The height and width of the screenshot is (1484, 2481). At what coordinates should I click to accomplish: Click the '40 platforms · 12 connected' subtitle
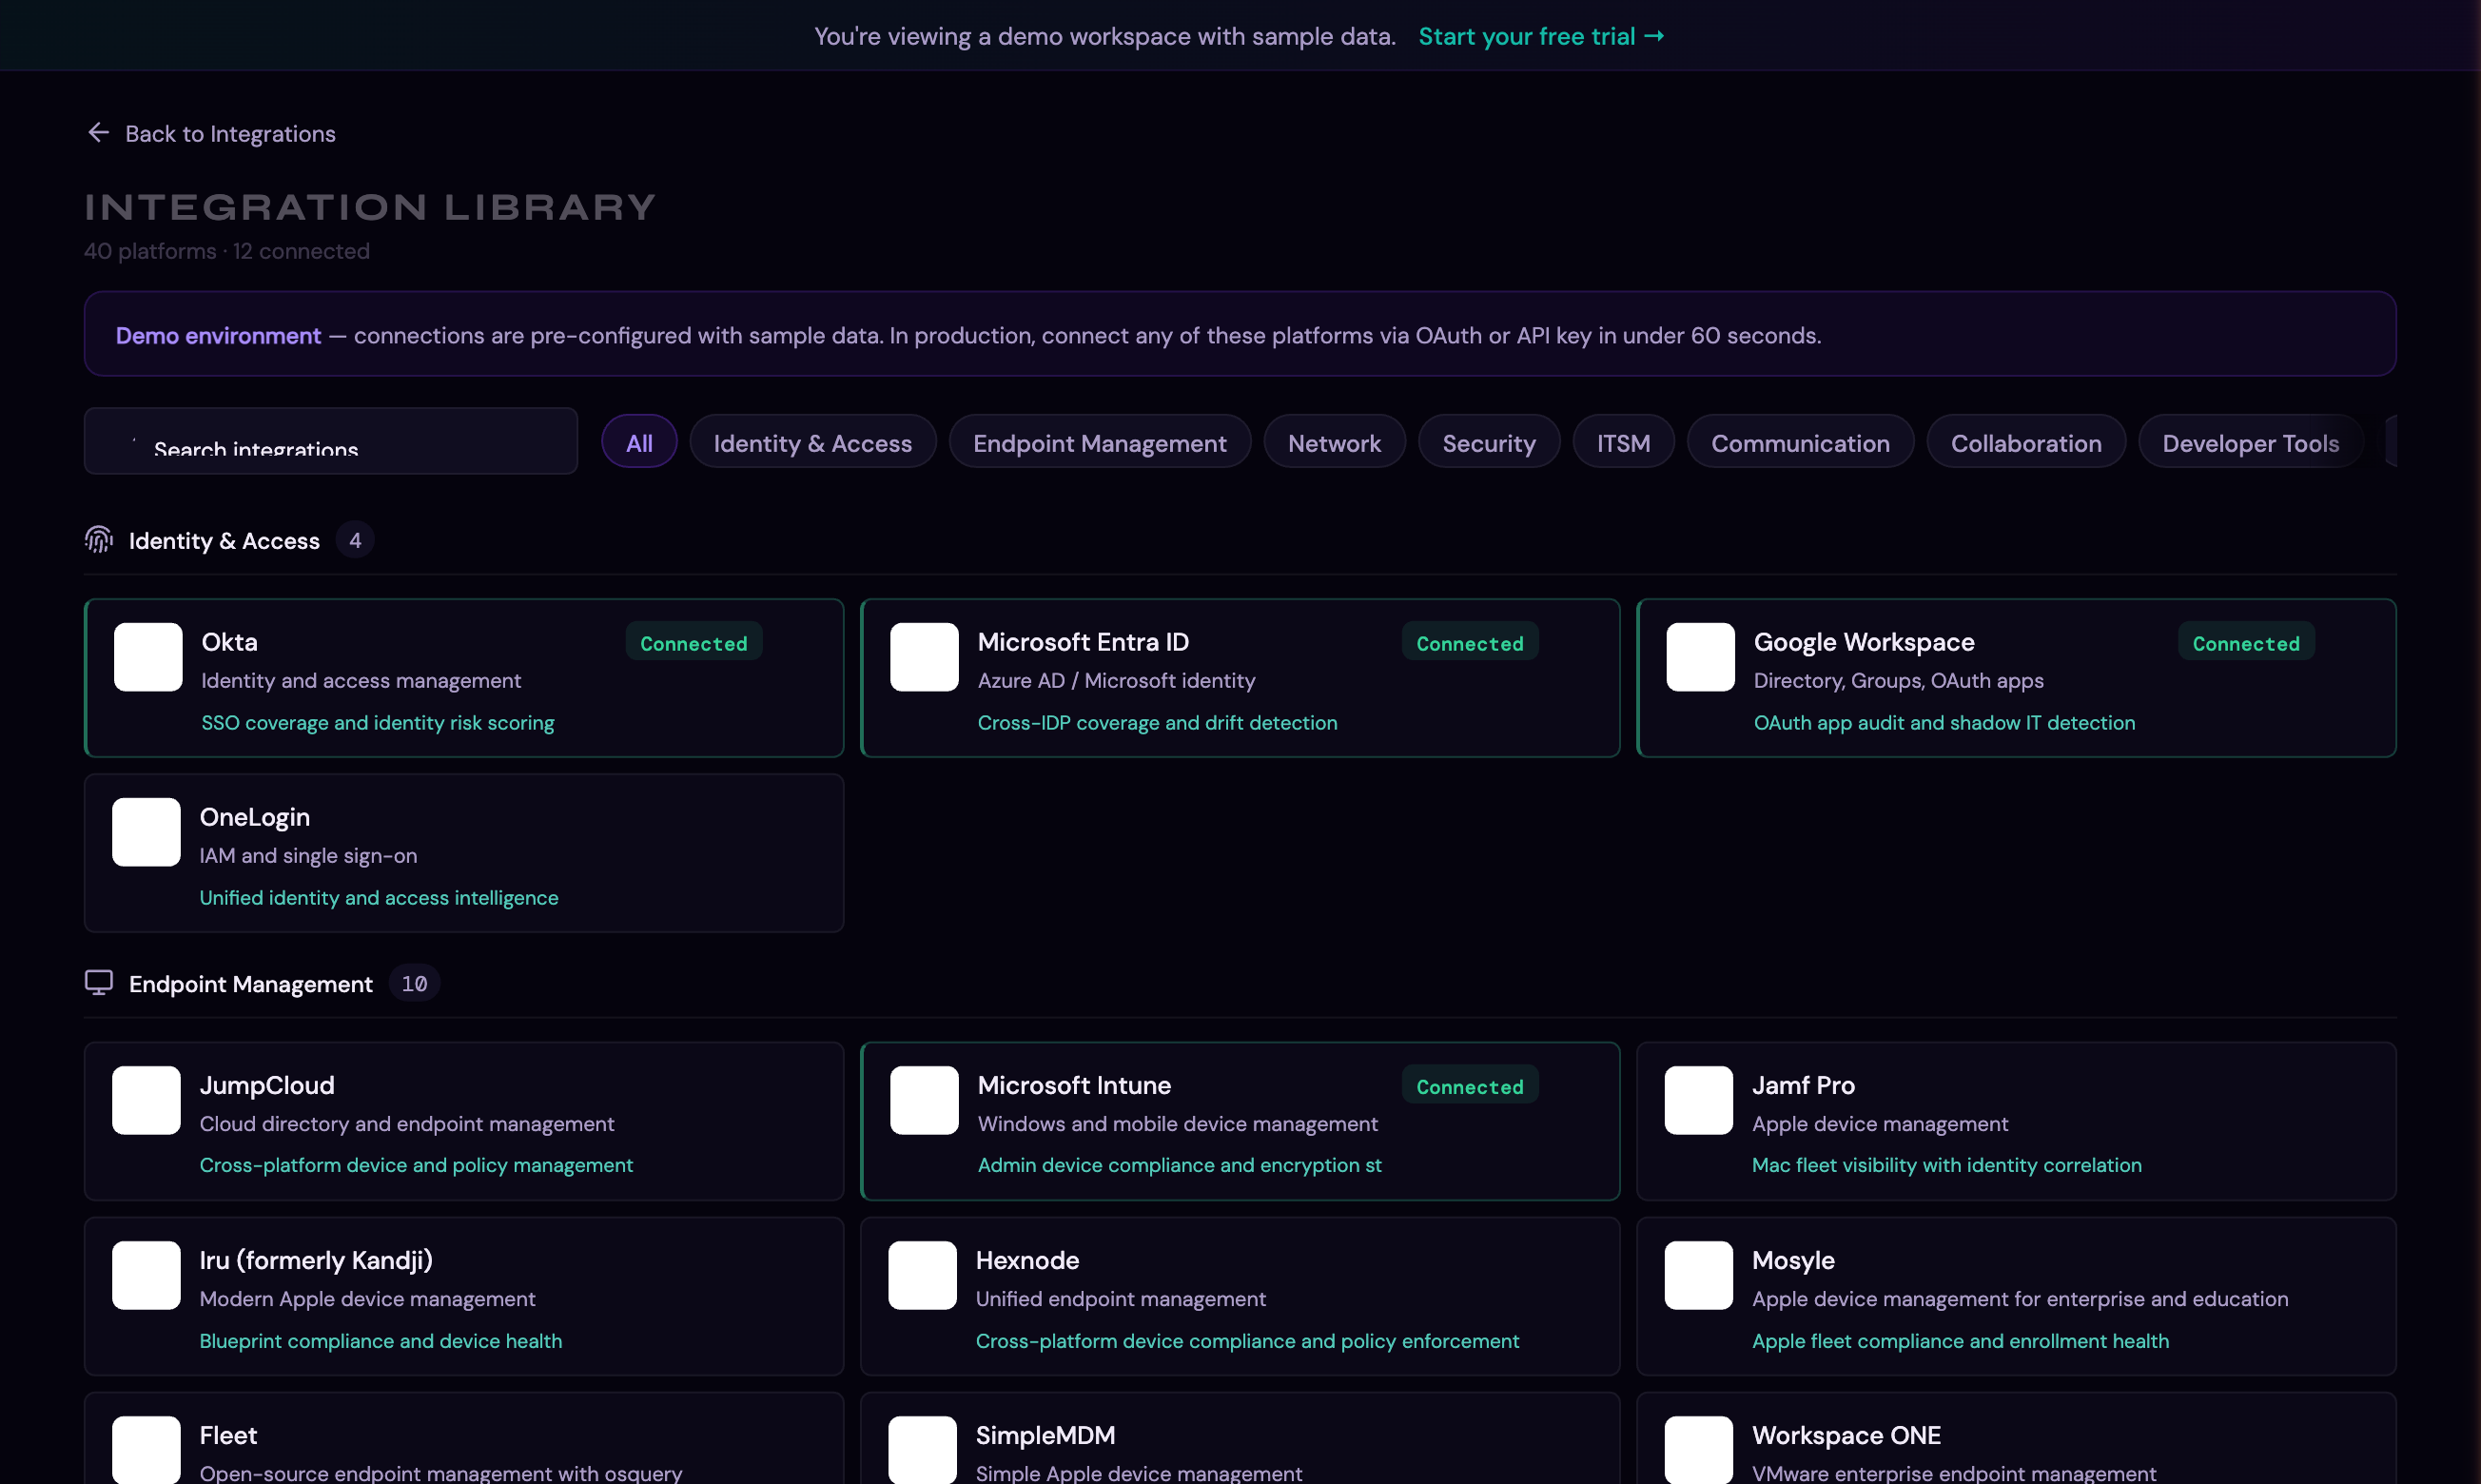click(x=227, y=251)
